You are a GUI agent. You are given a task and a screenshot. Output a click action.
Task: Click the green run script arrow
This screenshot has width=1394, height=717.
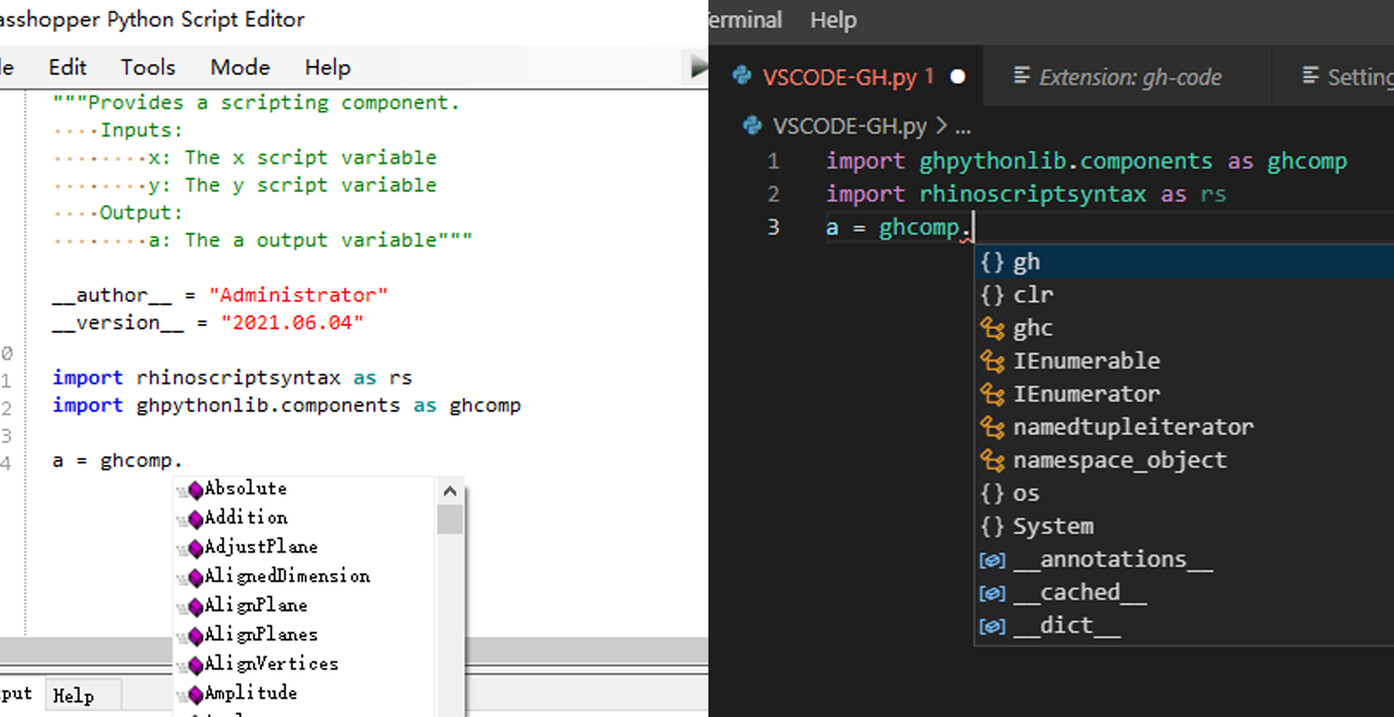pos(698,64)
